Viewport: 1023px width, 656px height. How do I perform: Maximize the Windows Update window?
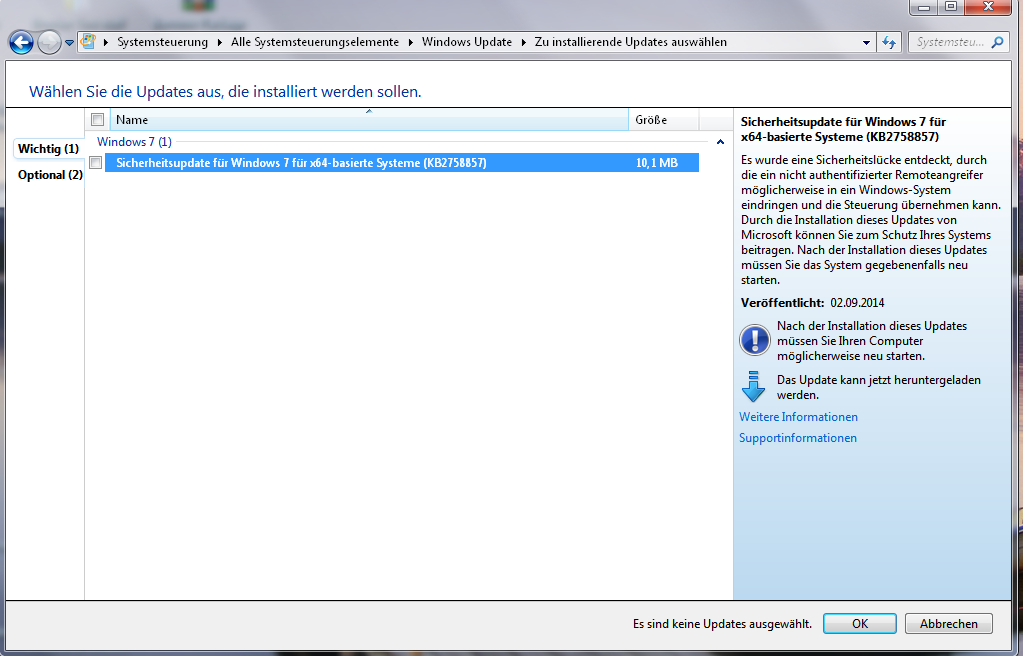pos(951,7)
